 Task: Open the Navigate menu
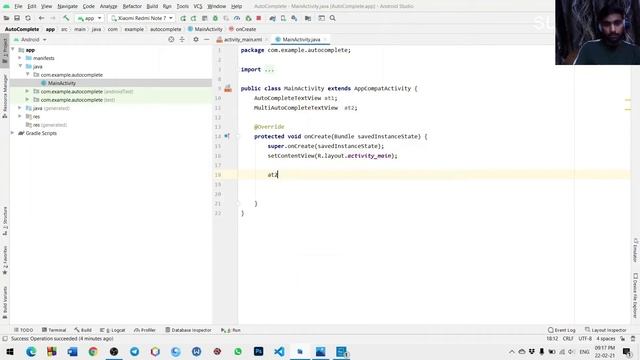coord(67,6)
